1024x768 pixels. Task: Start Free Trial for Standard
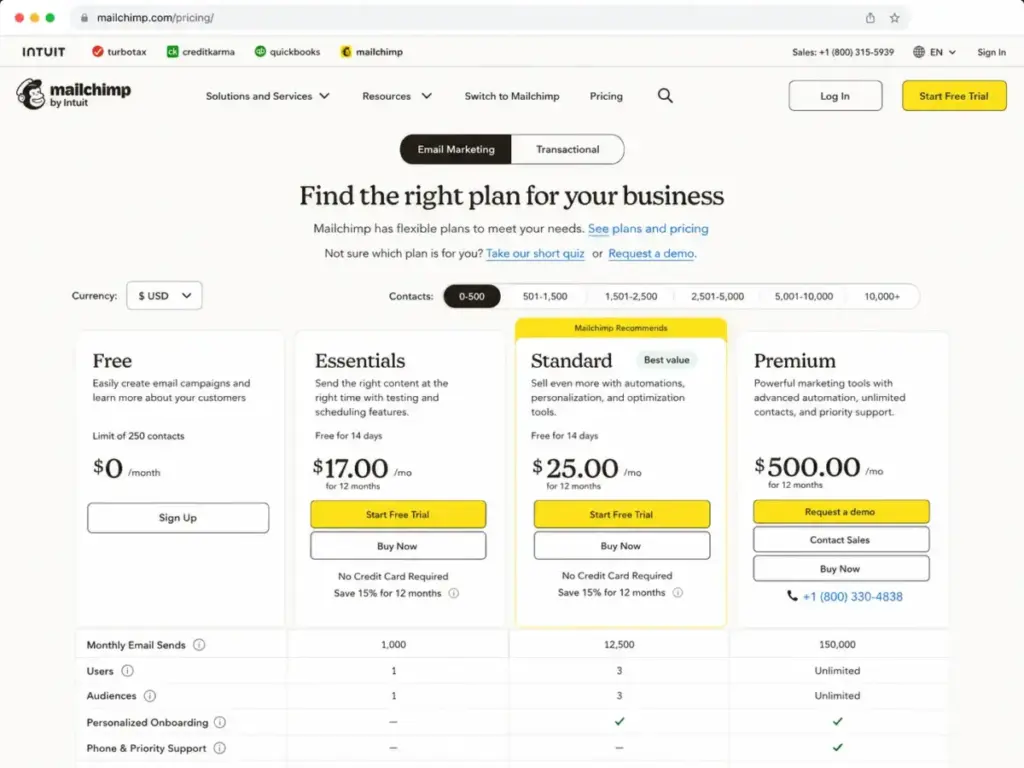point(621,514)
